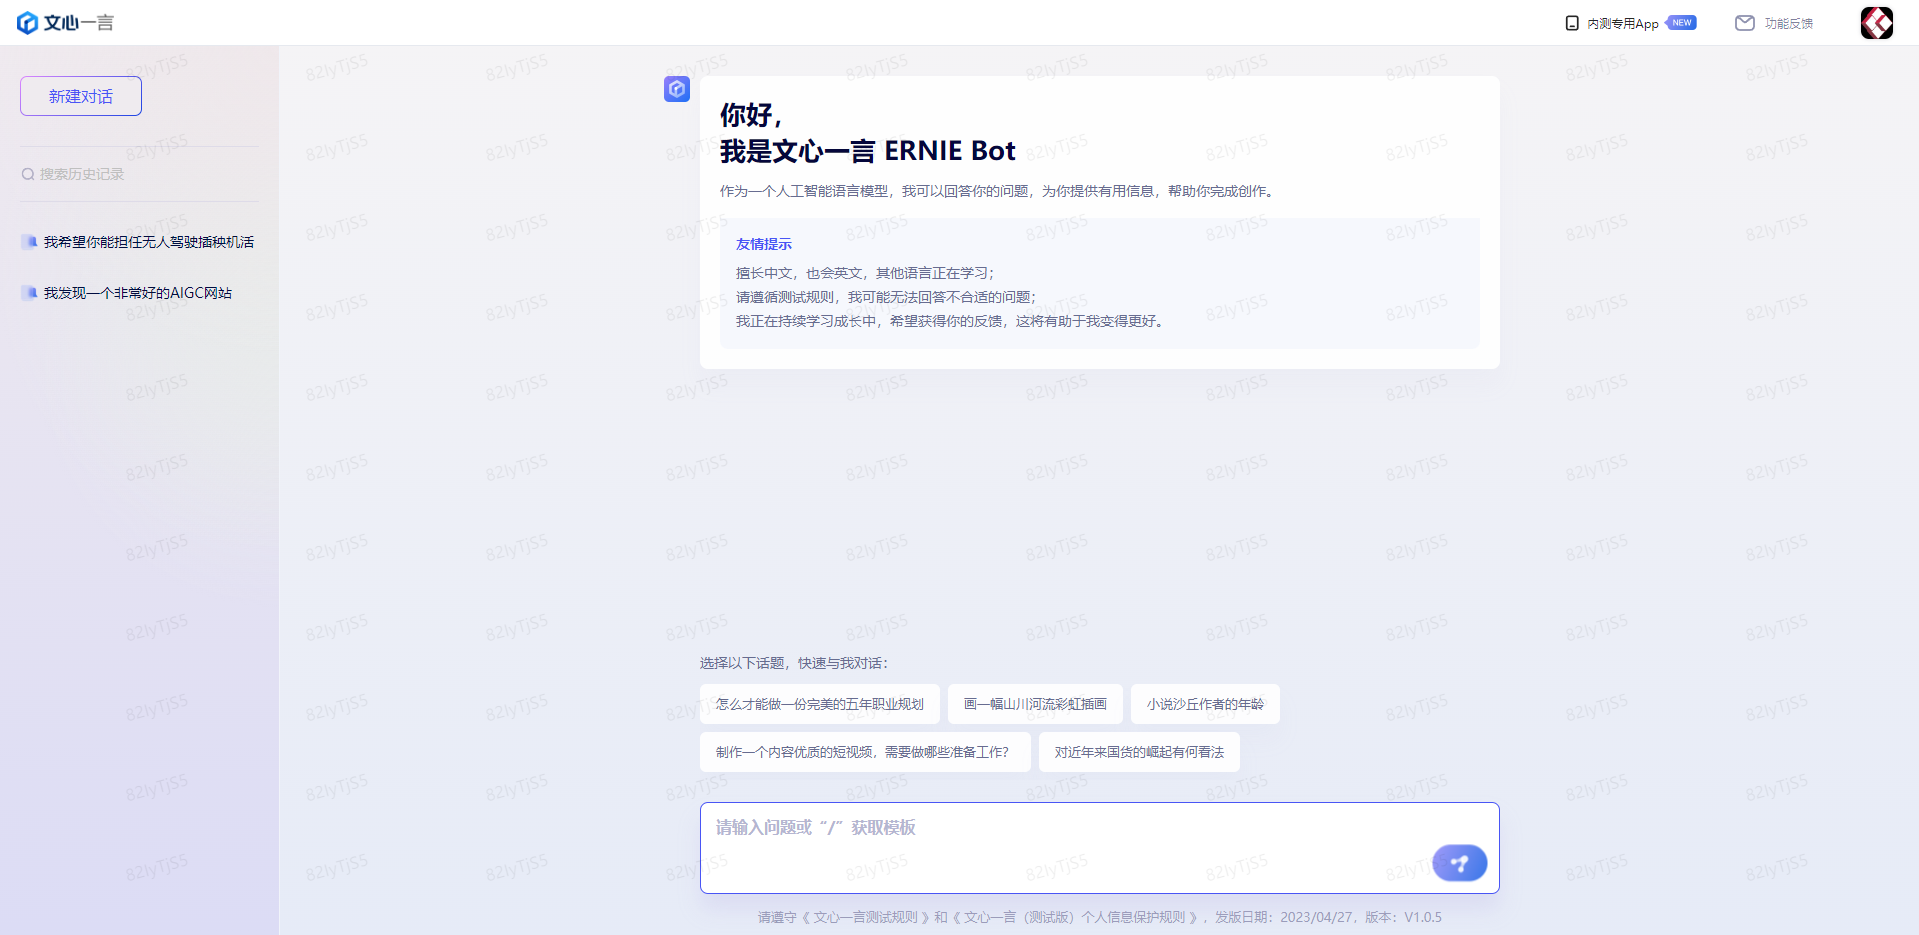
Task: Focus the 搜索历史记录 search field
Action: tap(140, 174)
